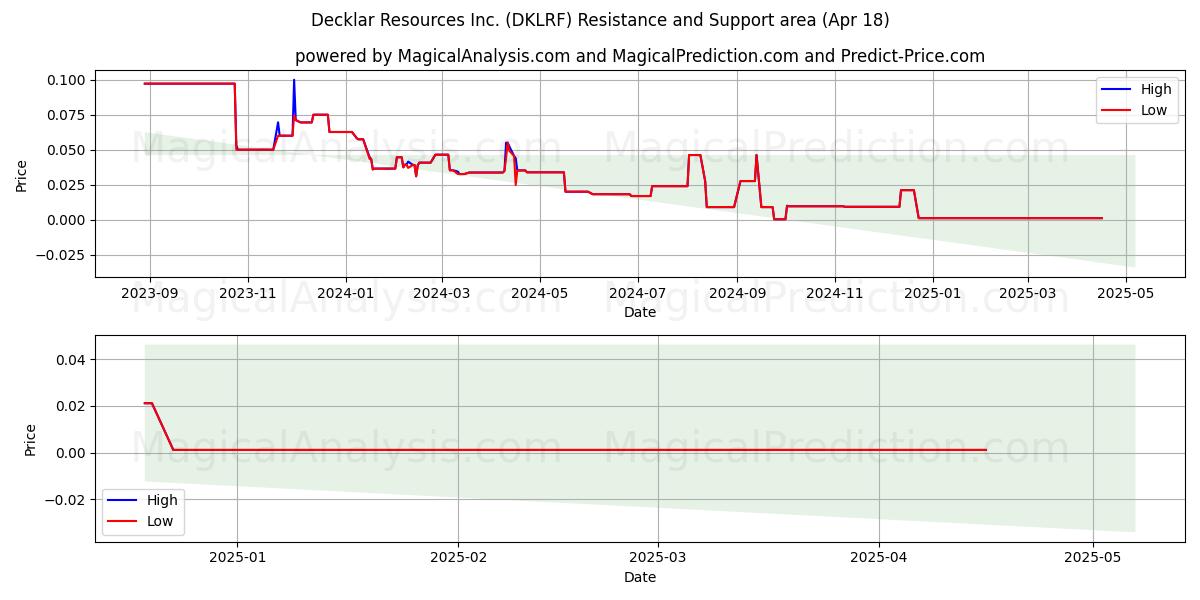Image resolution: width=1200 pixels, height=600 pixels.
Task: Click the '2025-04' tick label in the bottom chart
Action: [880, 558]
